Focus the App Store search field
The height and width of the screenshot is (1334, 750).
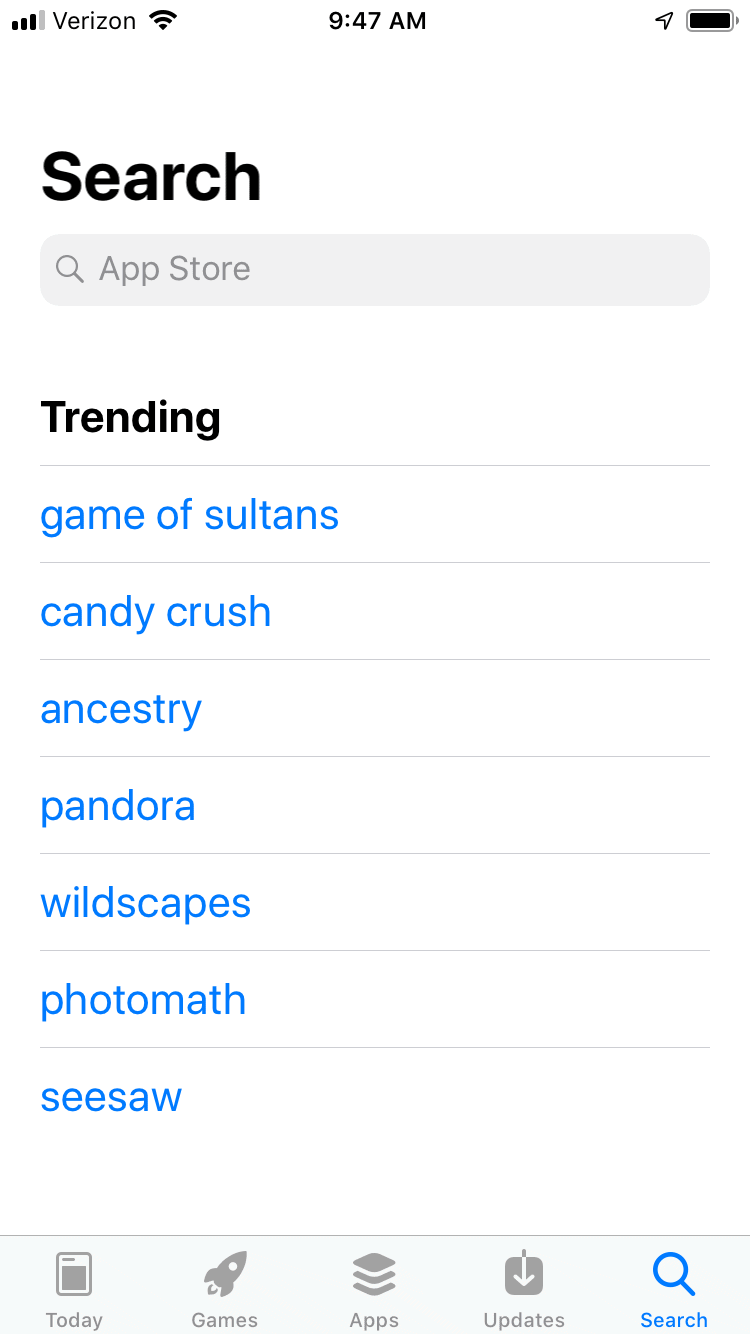tap(375, 269)
